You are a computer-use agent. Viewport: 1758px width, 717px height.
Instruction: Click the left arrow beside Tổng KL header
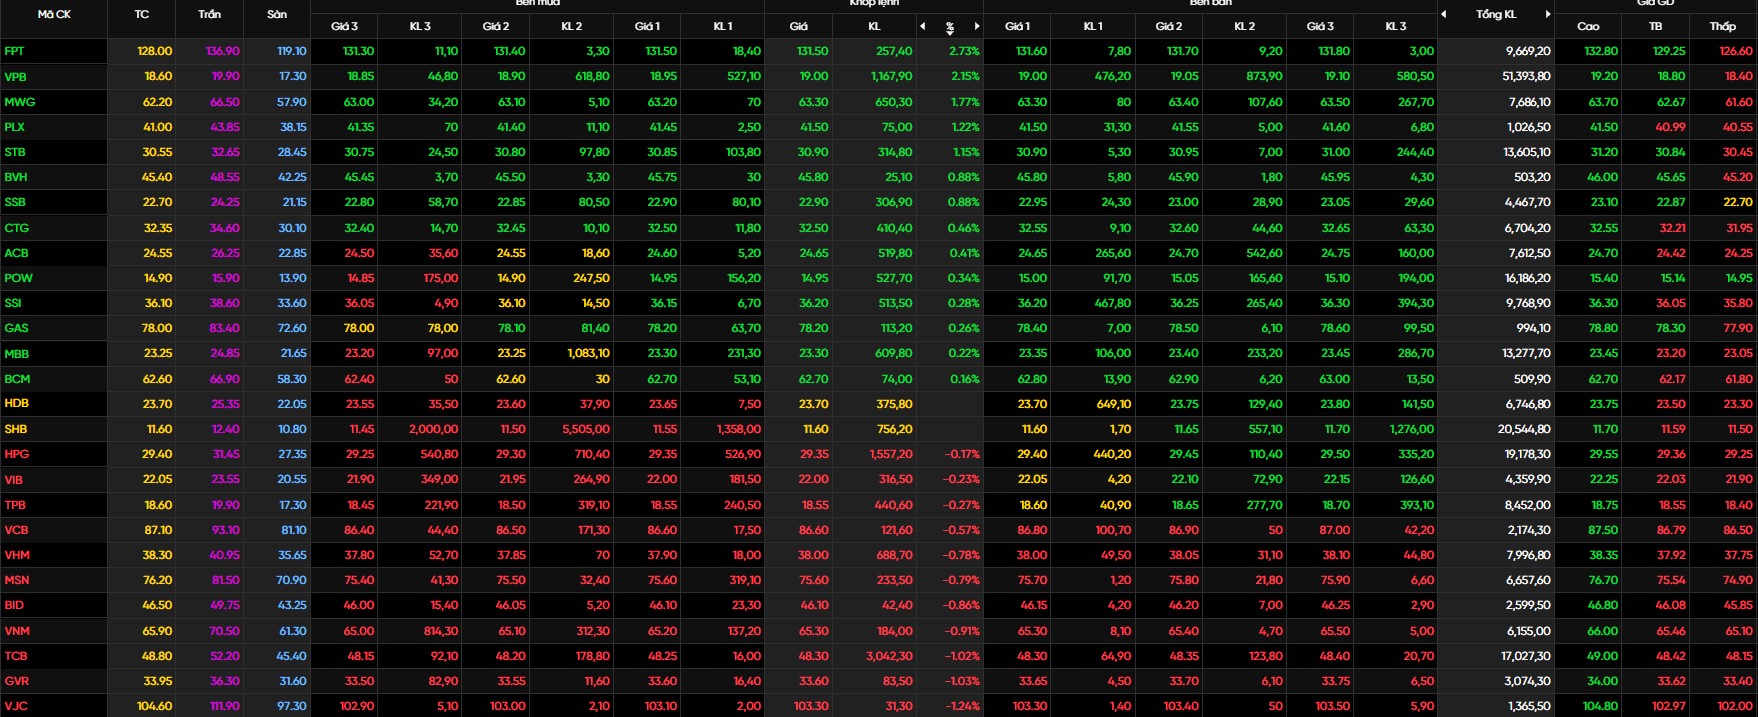point(1443,14)
